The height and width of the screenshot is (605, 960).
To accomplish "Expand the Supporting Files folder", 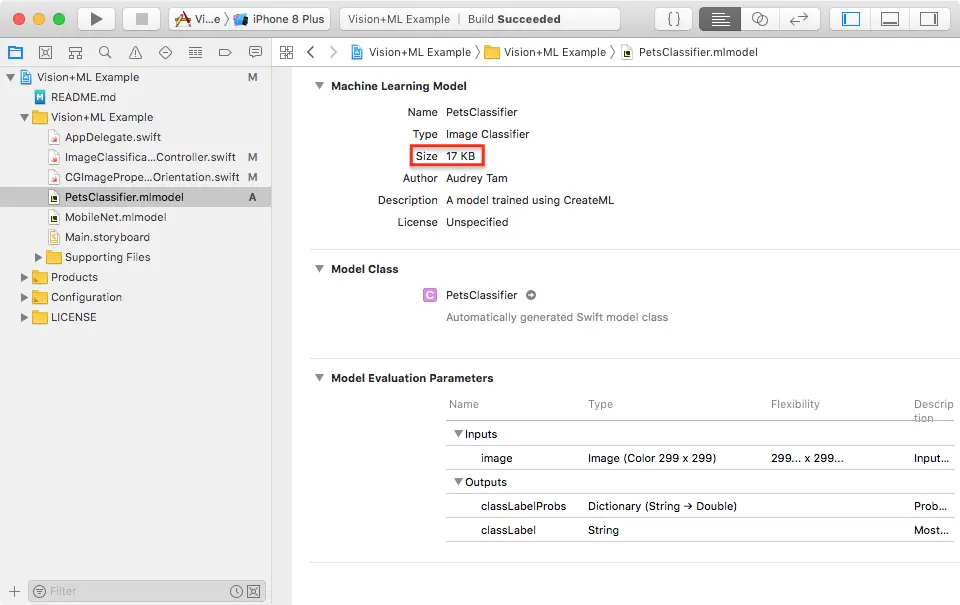I will tap(39, 257).
